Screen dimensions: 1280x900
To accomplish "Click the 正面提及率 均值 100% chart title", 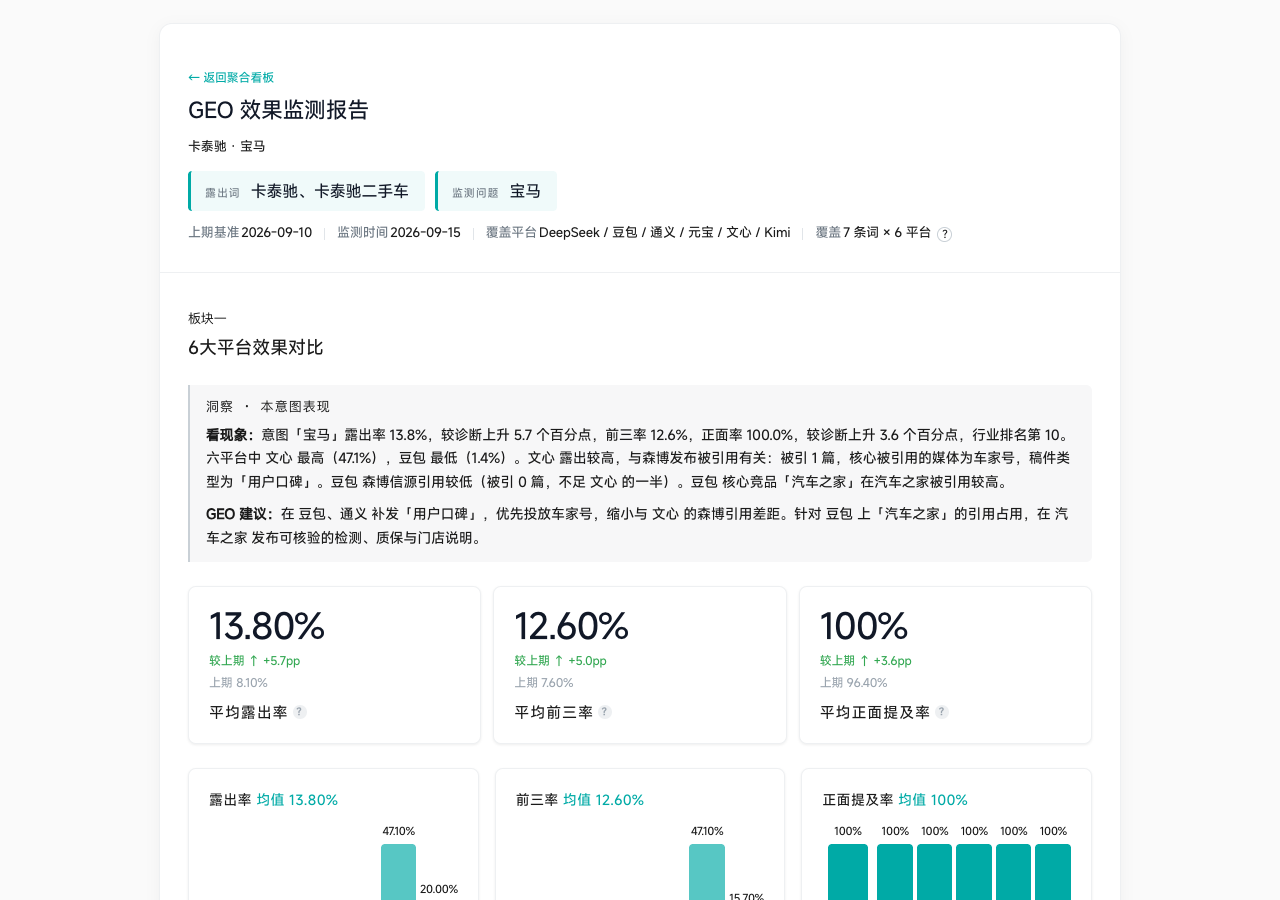I will coord(895,800).
